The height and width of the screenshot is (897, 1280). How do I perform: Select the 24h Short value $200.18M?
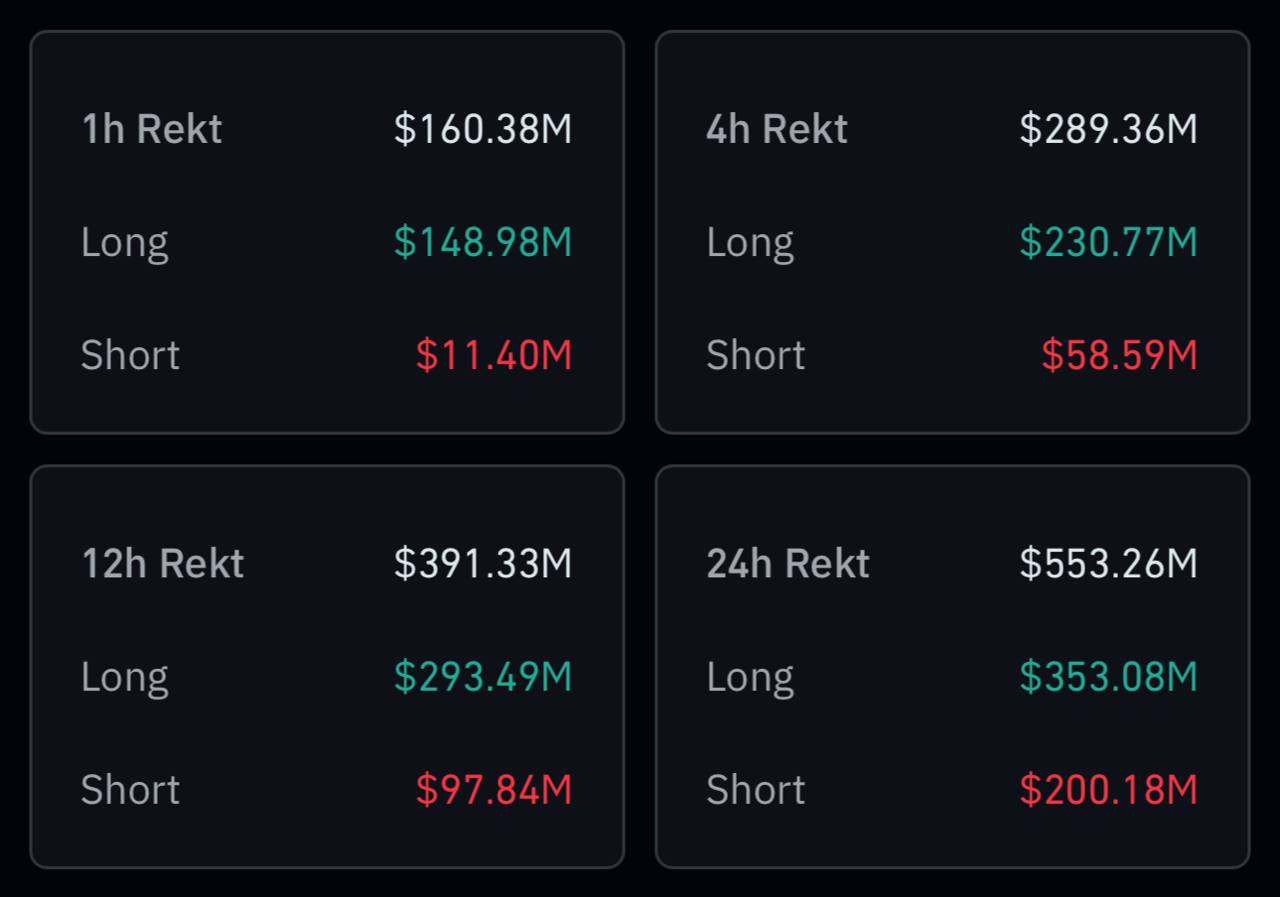(x=1108, y=790)
